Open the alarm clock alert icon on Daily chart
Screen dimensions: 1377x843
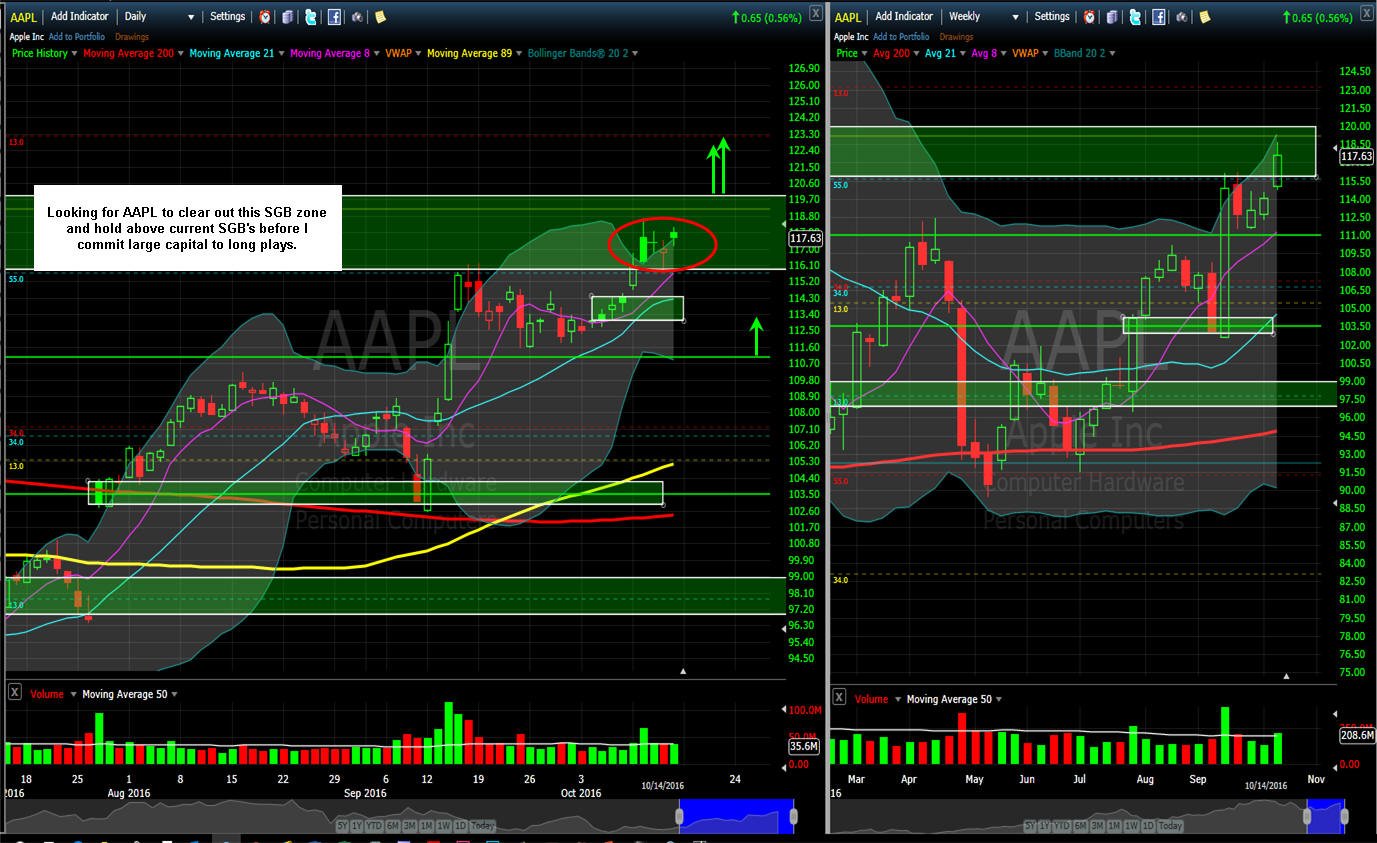pos(264,17)
